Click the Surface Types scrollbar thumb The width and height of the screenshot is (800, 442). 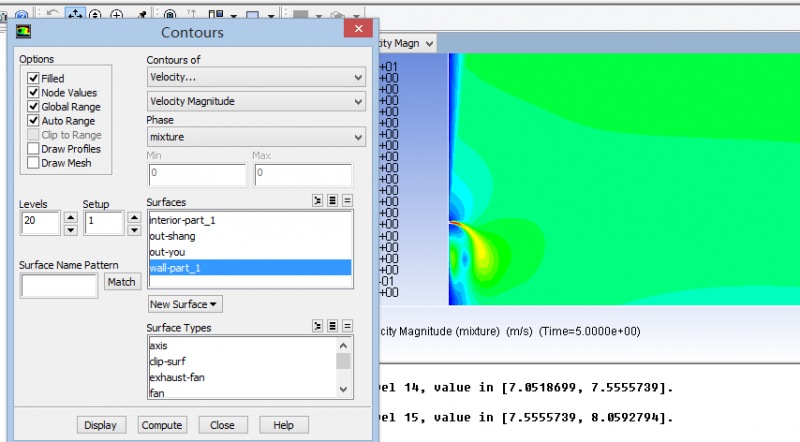343,361
